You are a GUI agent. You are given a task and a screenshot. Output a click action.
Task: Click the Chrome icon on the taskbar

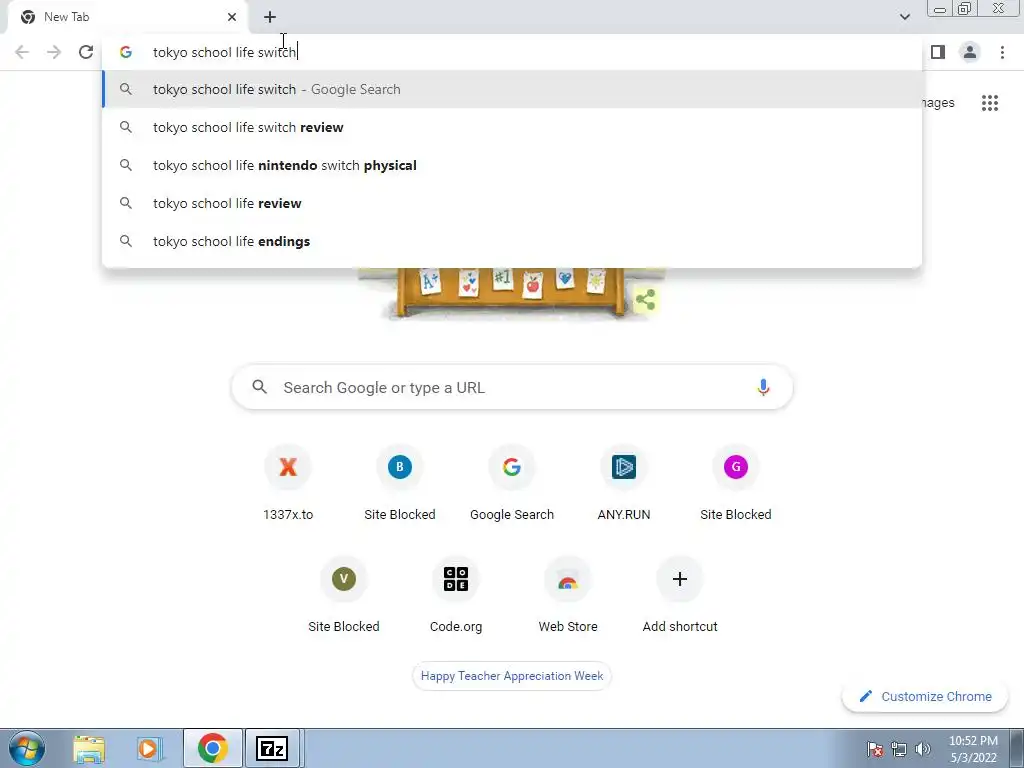(x=212, y=748)
